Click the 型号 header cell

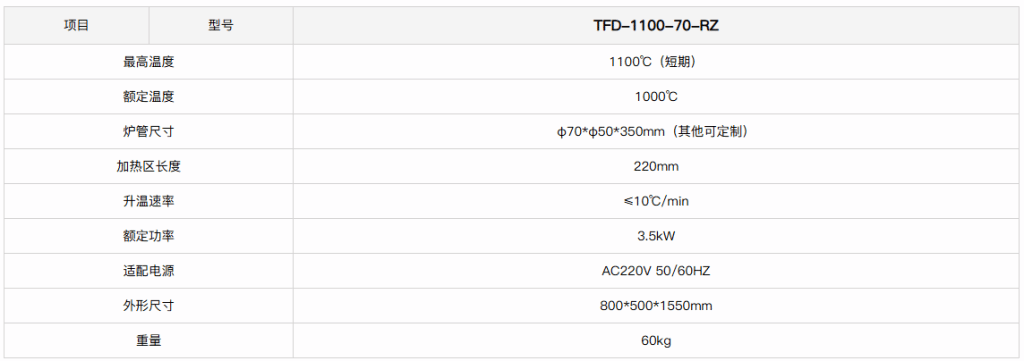pyautogui.click(x=221, y=26)
